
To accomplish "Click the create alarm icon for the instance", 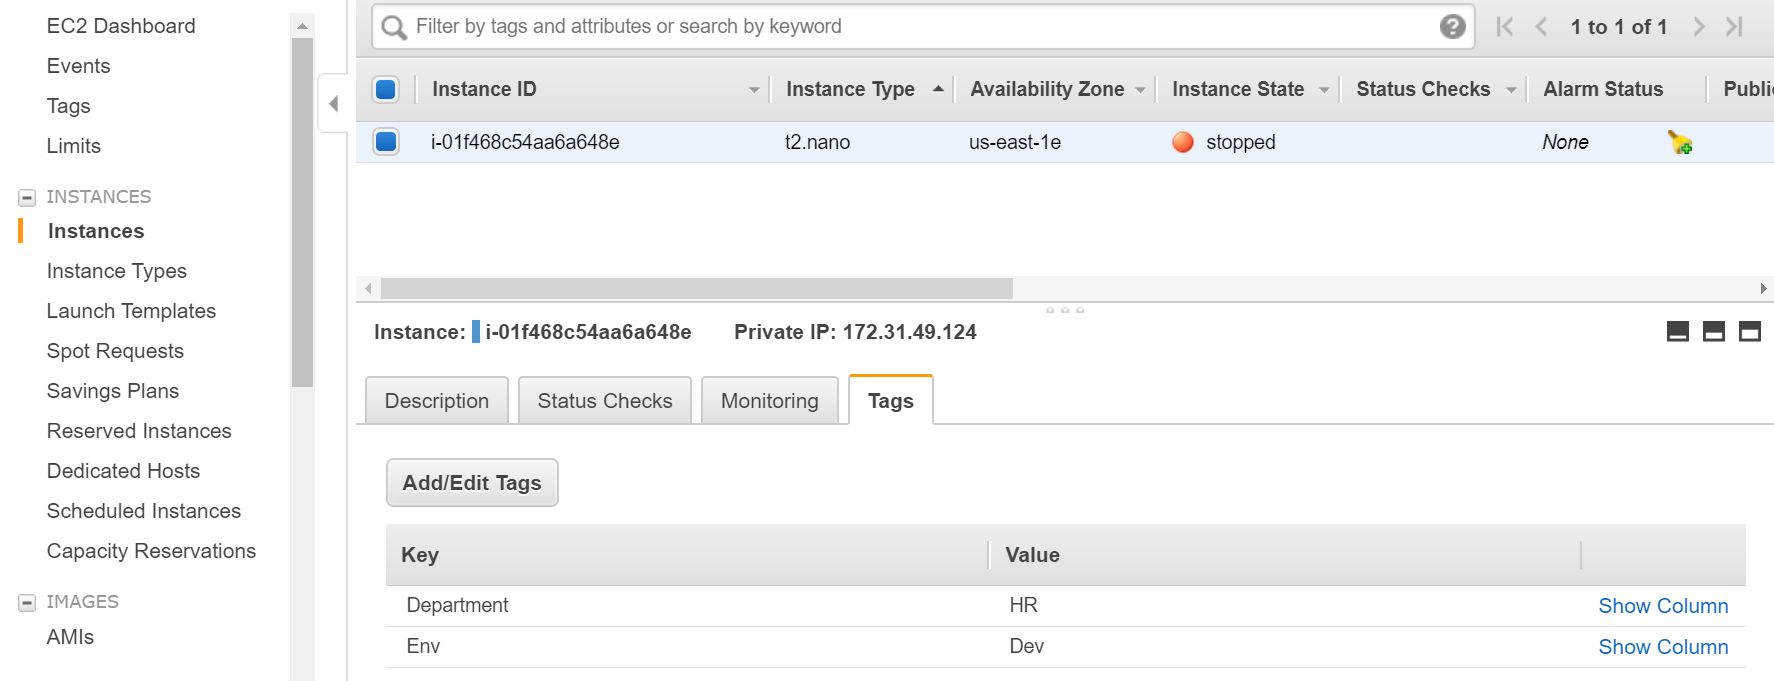I will [x=1680, y=143].
